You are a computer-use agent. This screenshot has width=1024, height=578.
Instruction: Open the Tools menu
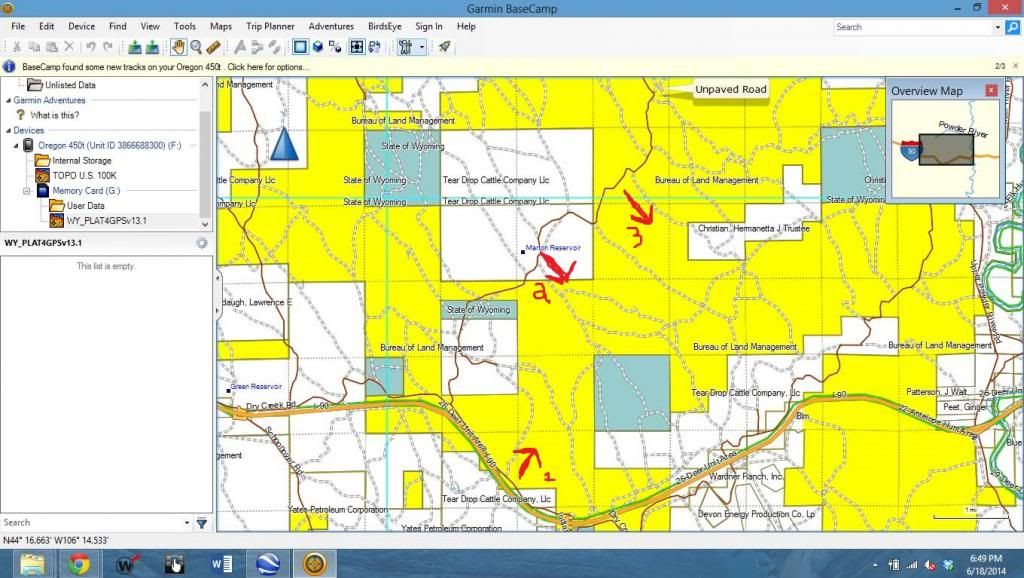tap(185, 26)
